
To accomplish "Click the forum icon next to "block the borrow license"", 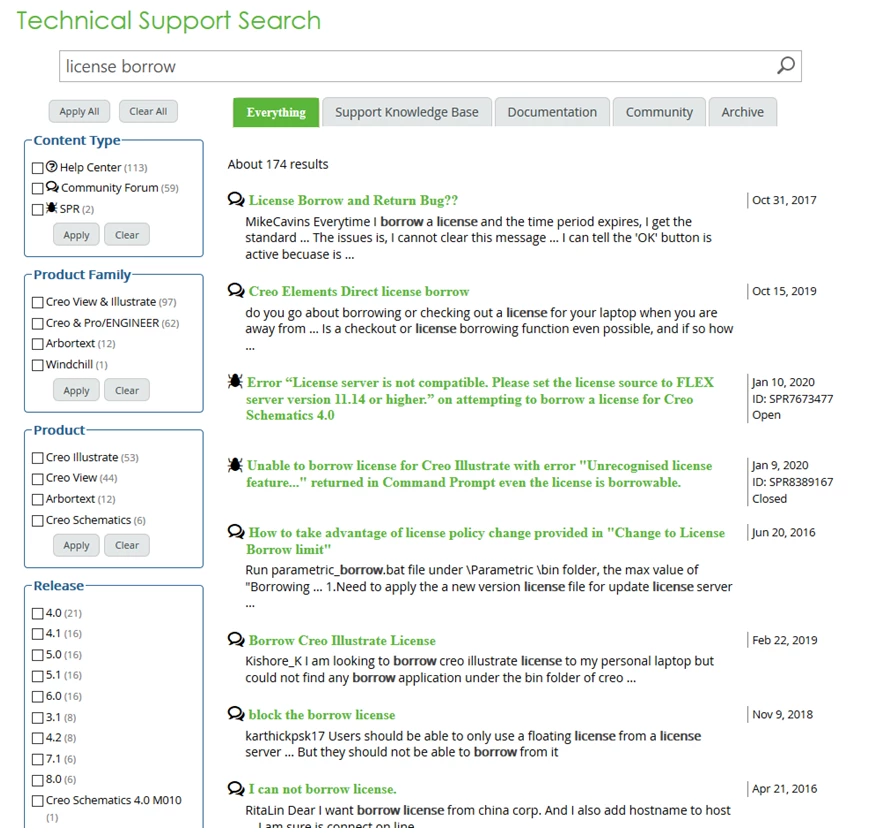I will 234,714.
